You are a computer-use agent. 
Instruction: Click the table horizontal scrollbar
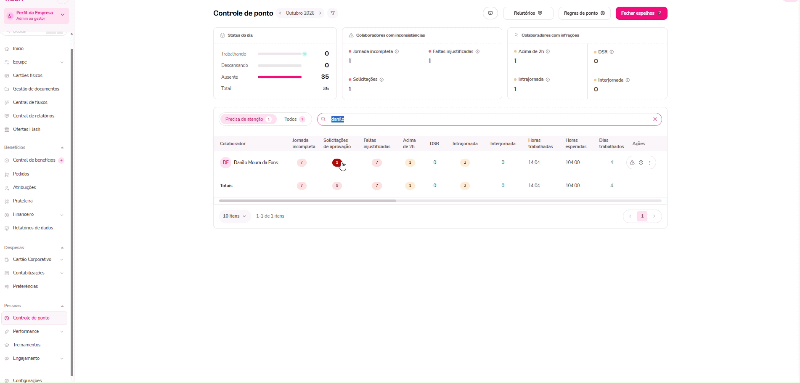tap(308, 201)
